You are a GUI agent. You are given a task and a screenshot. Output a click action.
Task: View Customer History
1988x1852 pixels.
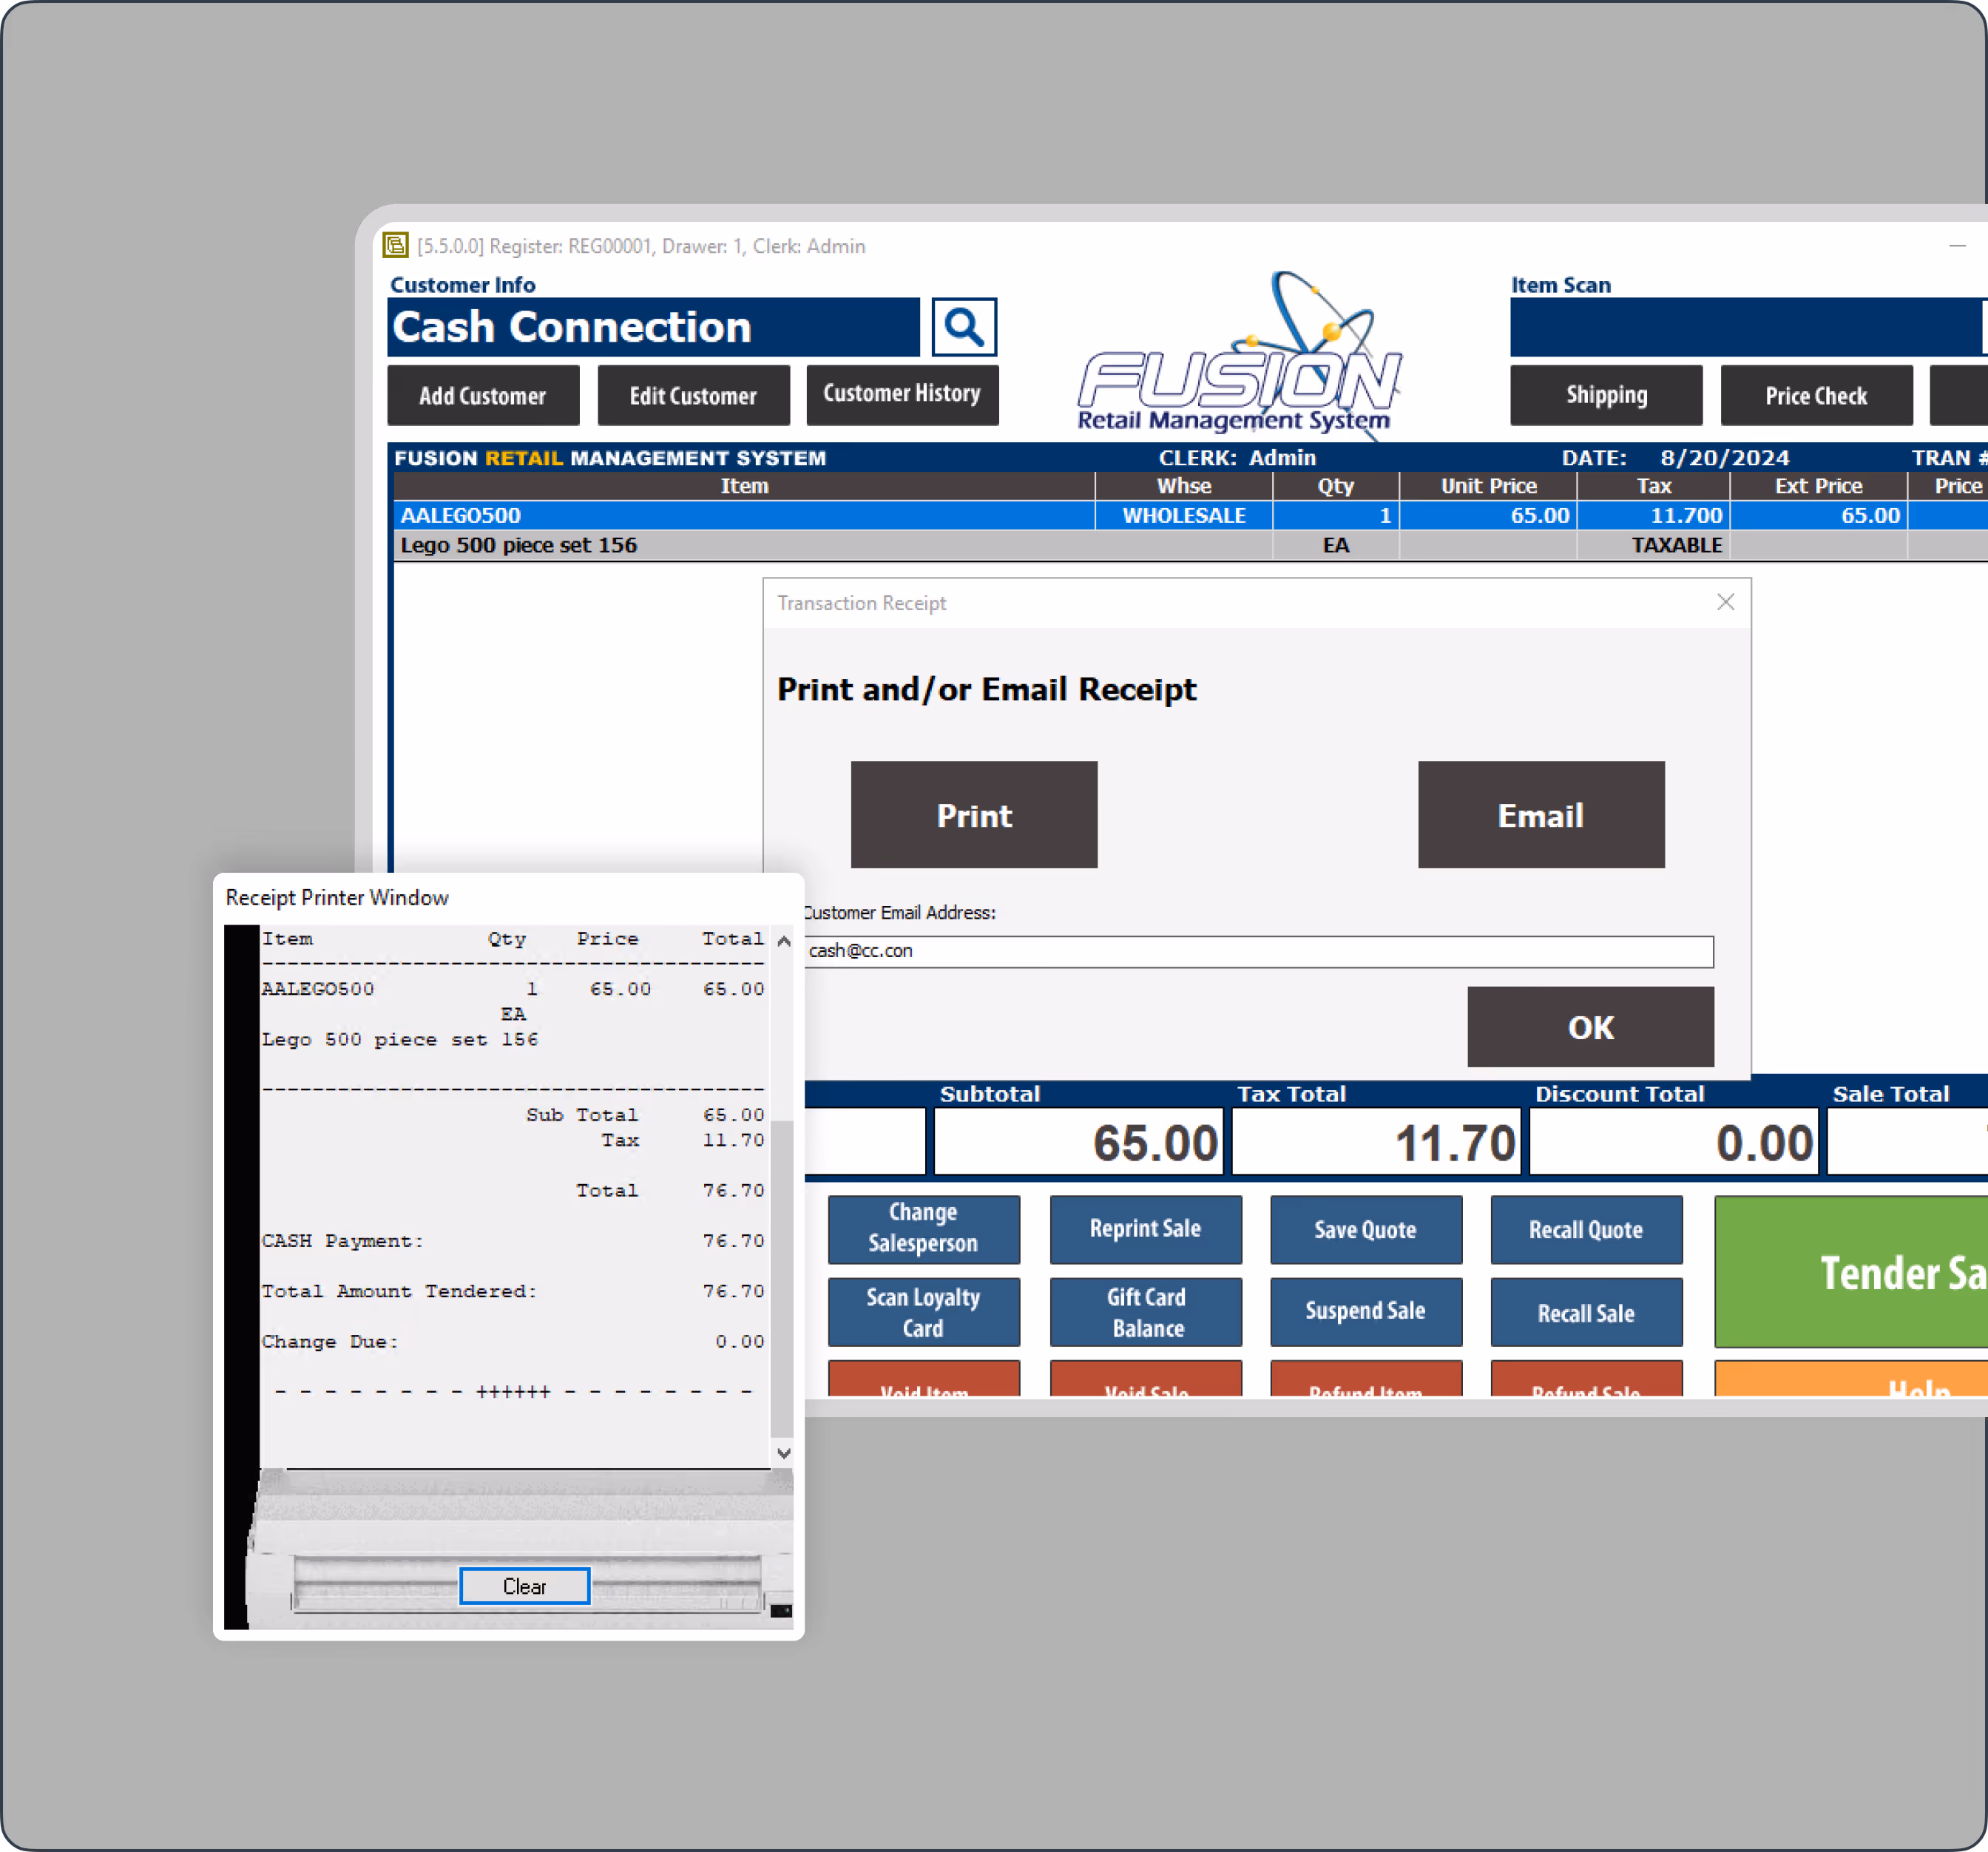[x=902, y=395]
